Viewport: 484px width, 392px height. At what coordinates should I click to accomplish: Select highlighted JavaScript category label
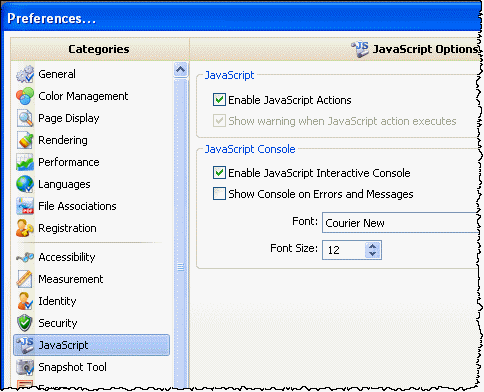tap(63, 345)
